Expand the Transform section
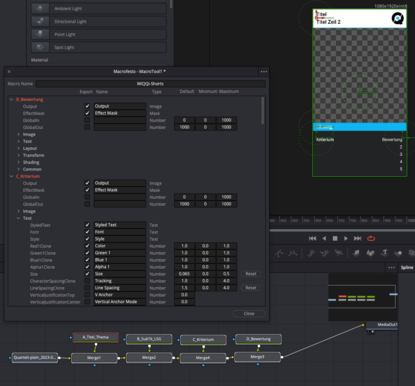This screenshot has height=386, width=415. click(19, 155)
